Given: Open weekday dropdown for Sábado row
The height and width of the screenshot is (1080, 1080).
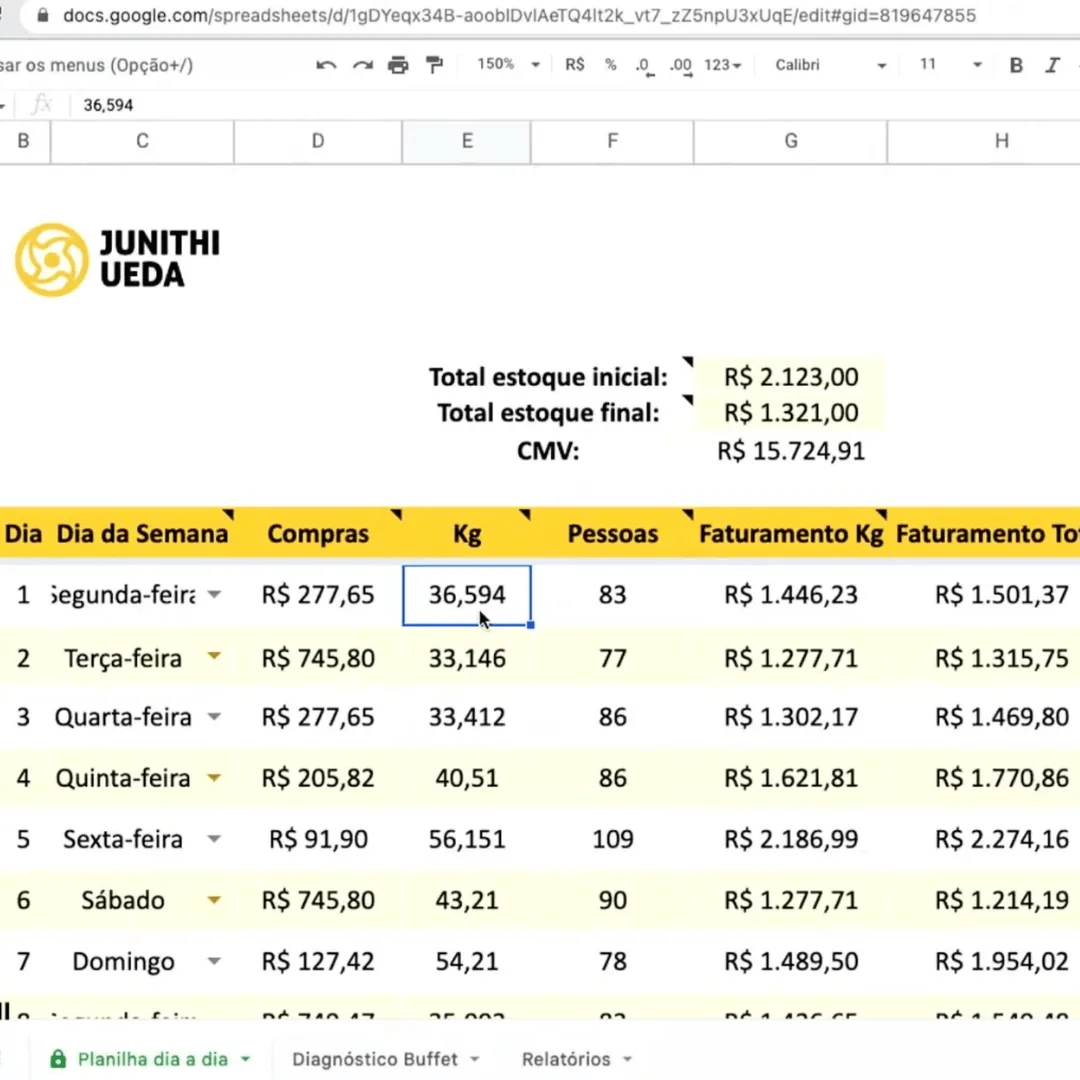Looking at the screenshot, I should pyautogui.click(x=214, y=900).
